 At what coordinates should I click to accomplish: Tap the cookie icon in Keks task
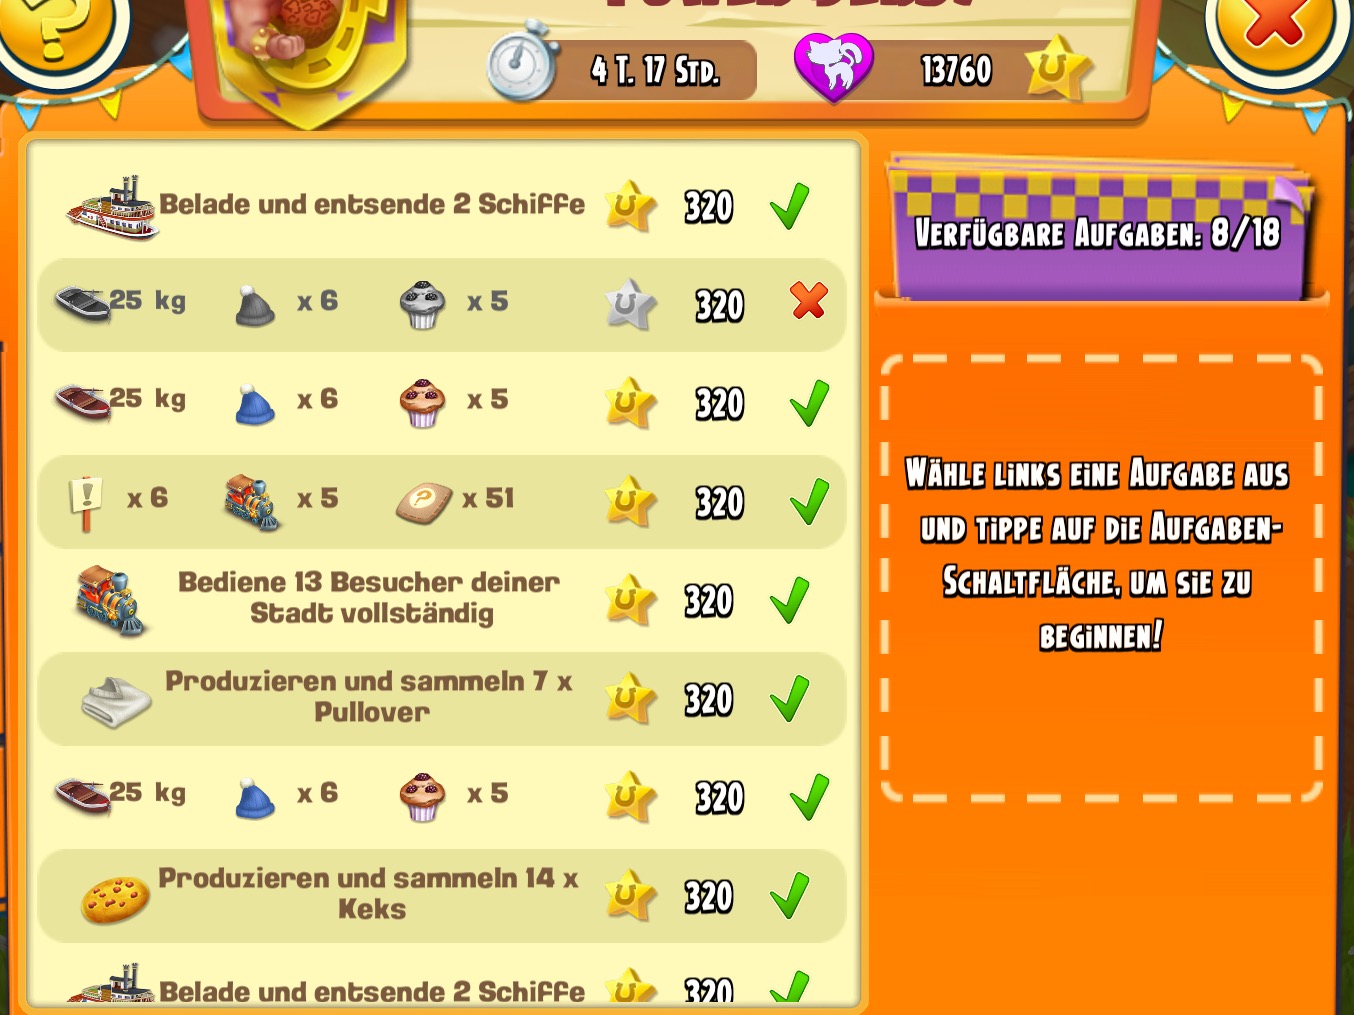(x=115, y=900)
